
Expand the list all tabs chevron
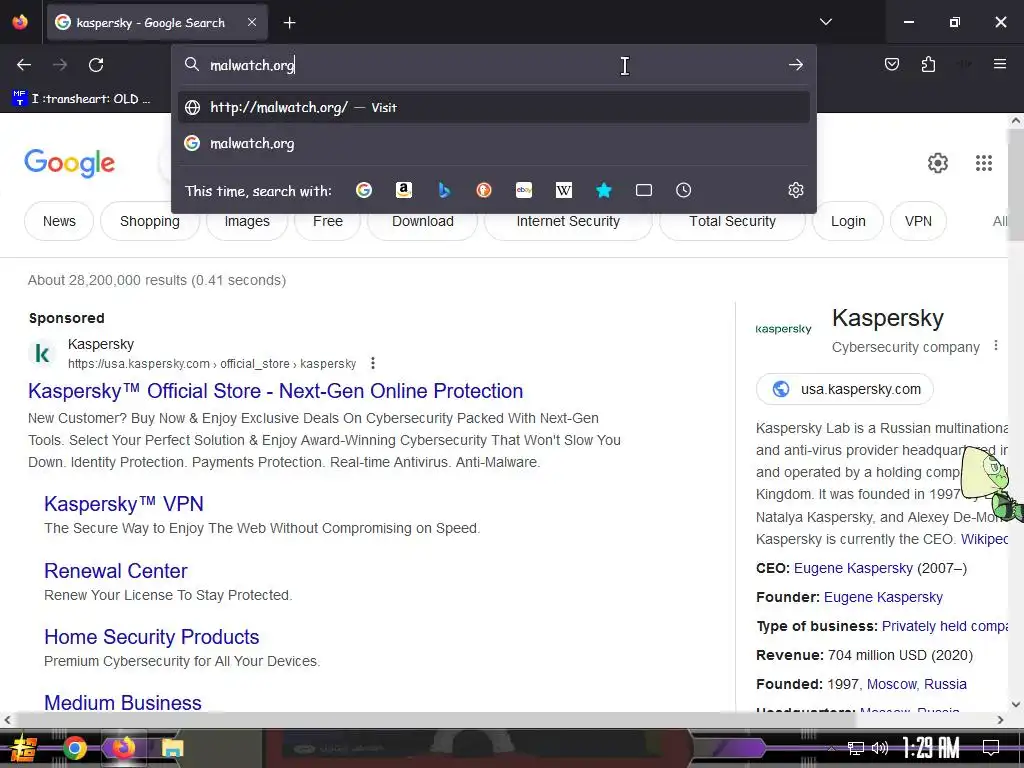pyautogui.click(x=825, y=22)
